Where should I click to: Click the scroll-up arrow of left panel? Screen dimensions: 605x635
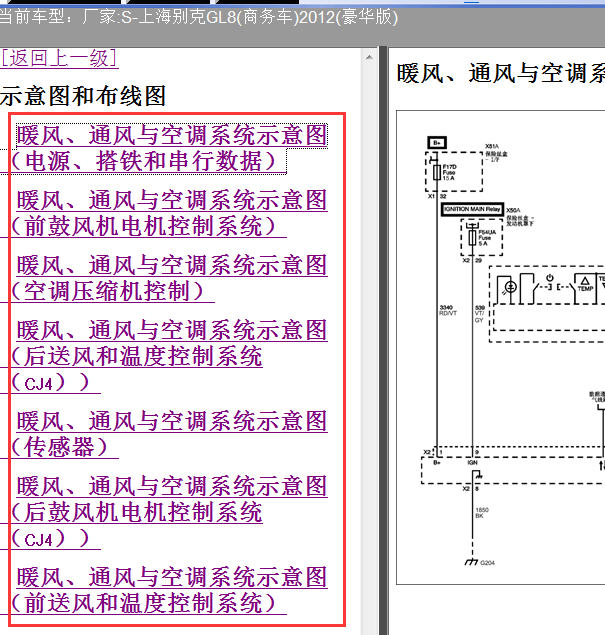coord(369,57)
